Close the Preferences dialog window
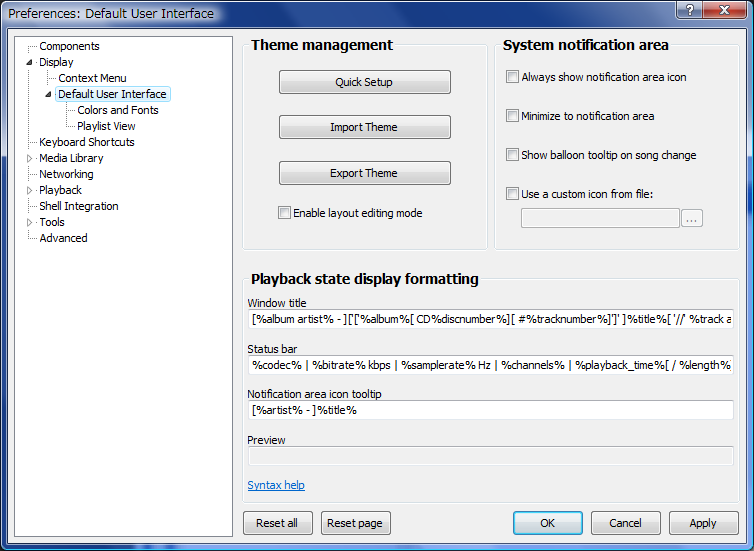 point(724,10)
